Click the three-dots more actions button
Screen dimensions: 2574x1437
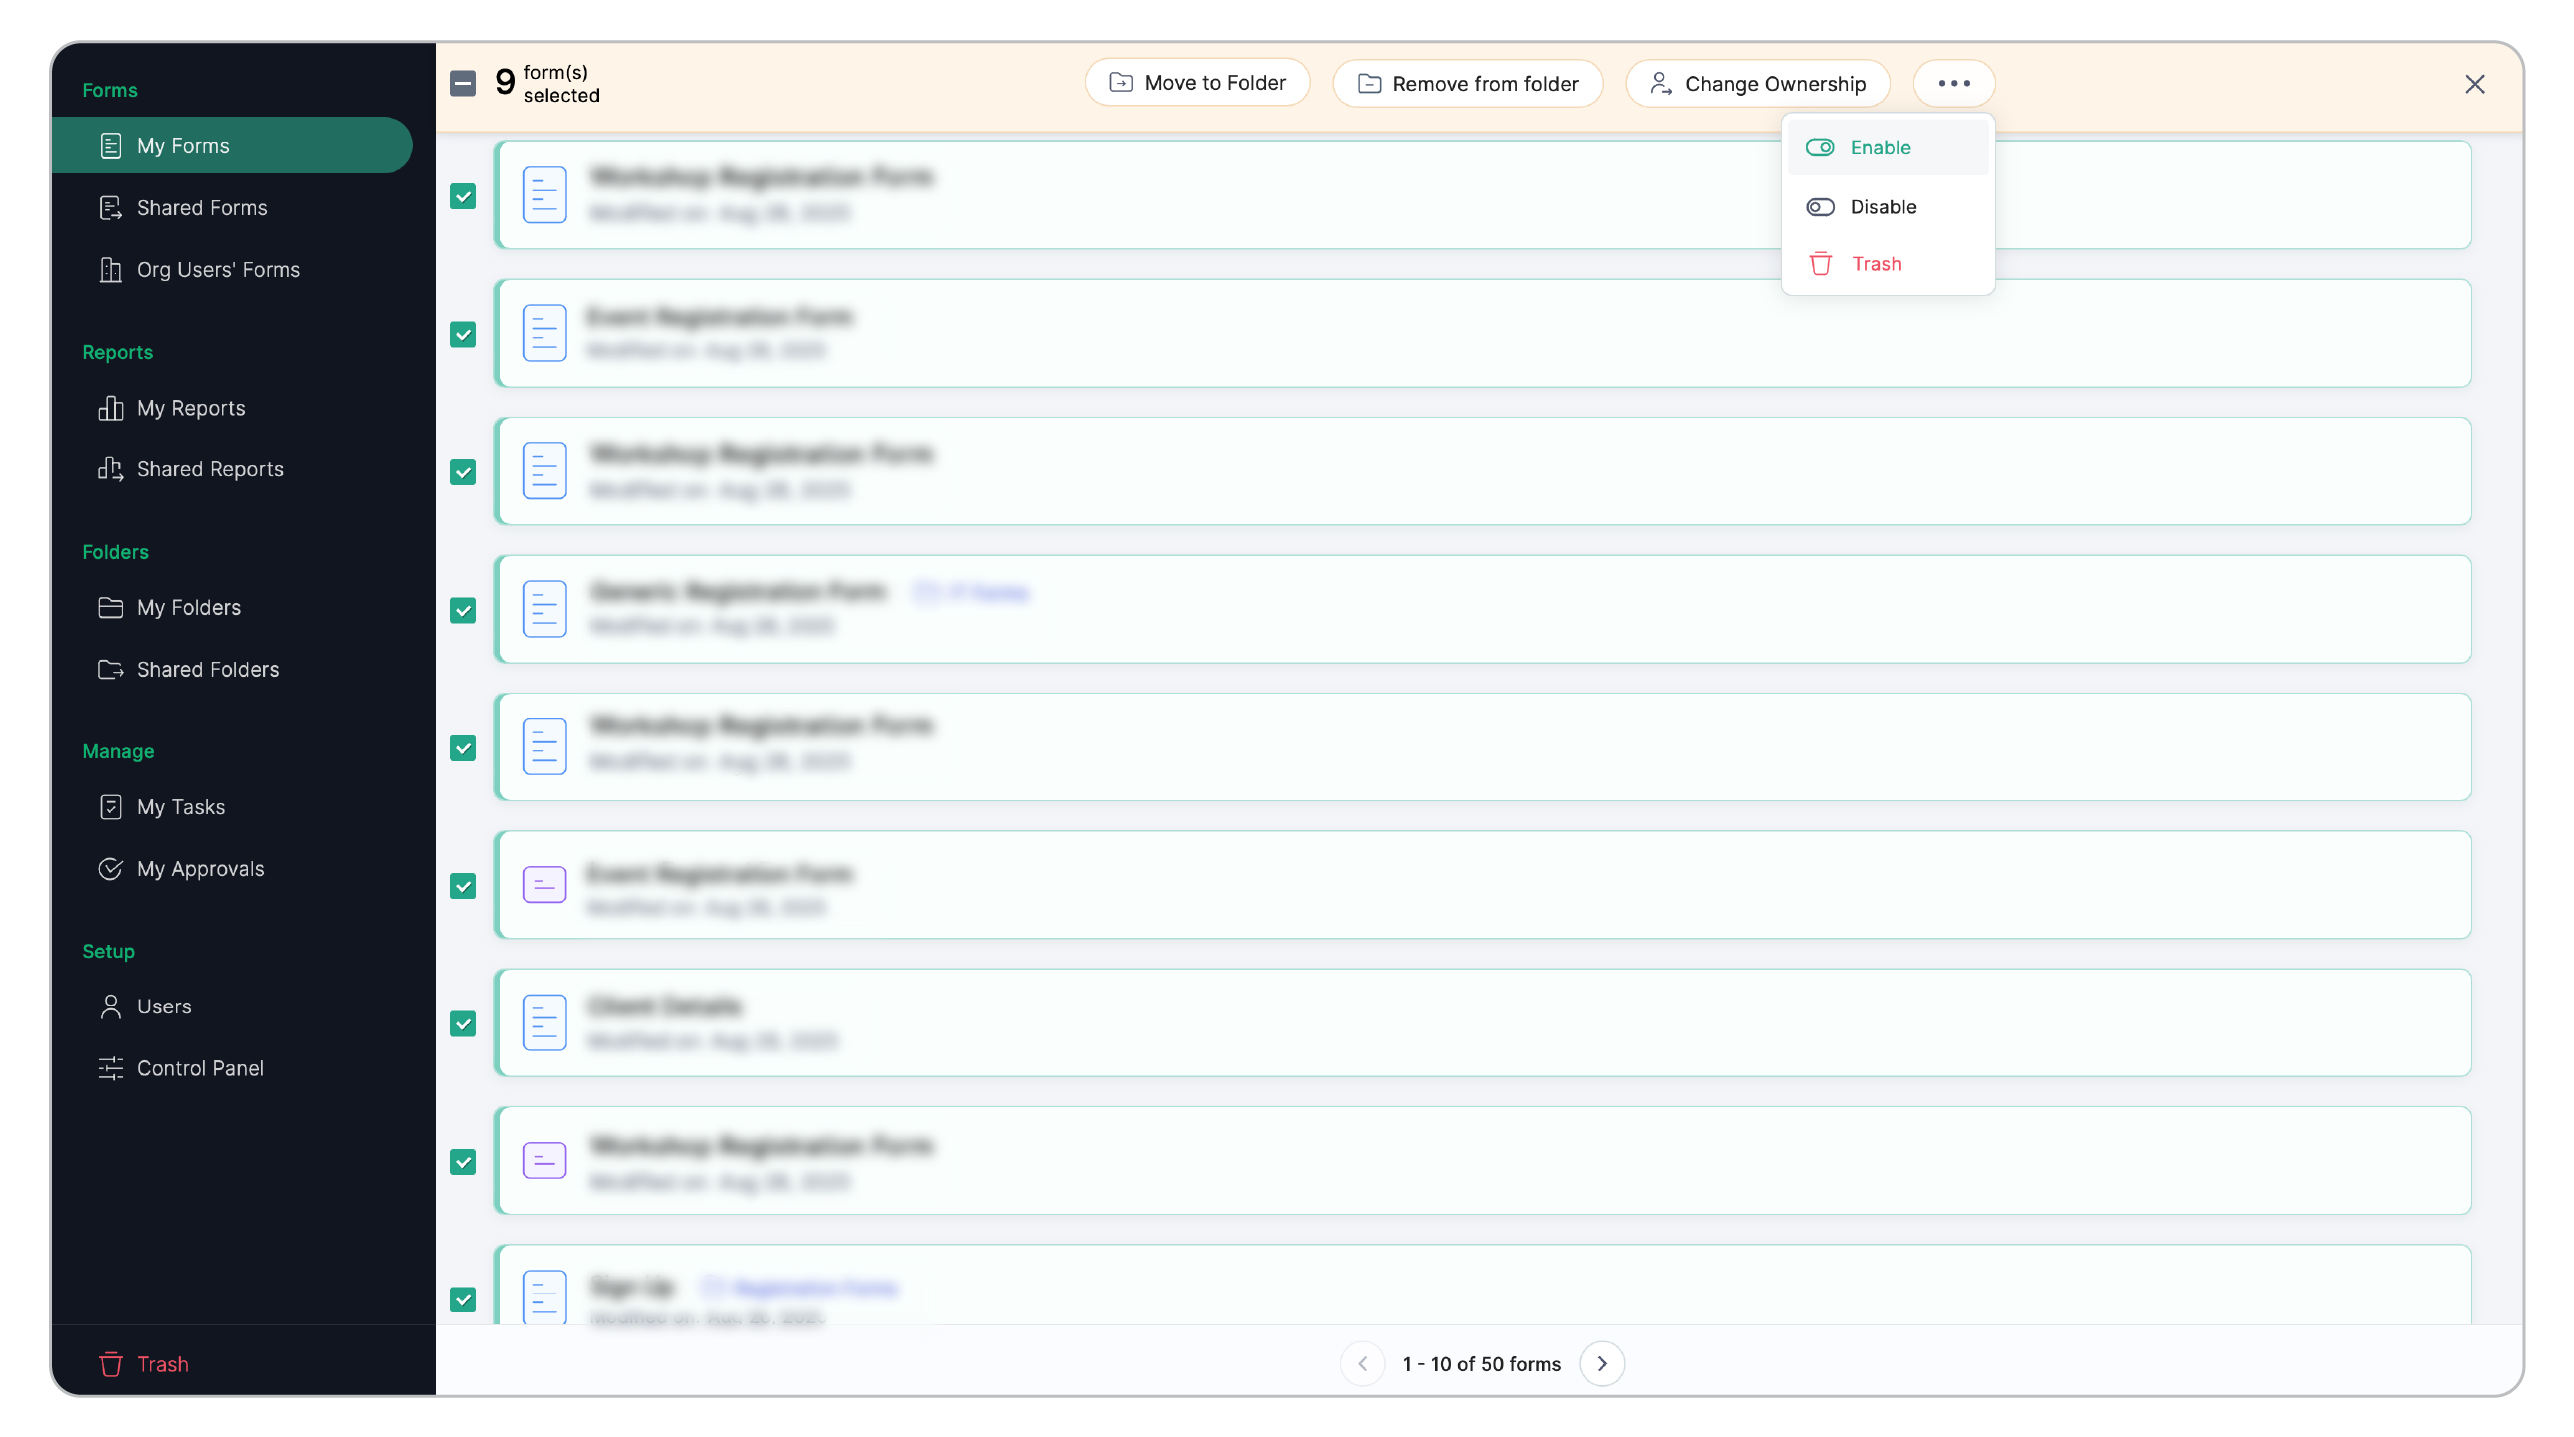pyautogui.click(x=1953, y=83)
